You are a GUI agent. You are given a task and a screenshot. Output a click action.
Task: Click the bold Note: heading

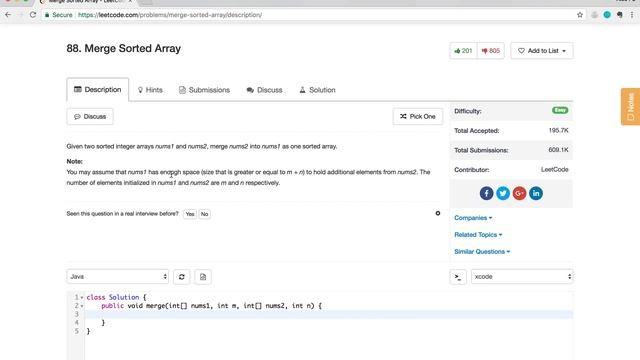point(75,161)
